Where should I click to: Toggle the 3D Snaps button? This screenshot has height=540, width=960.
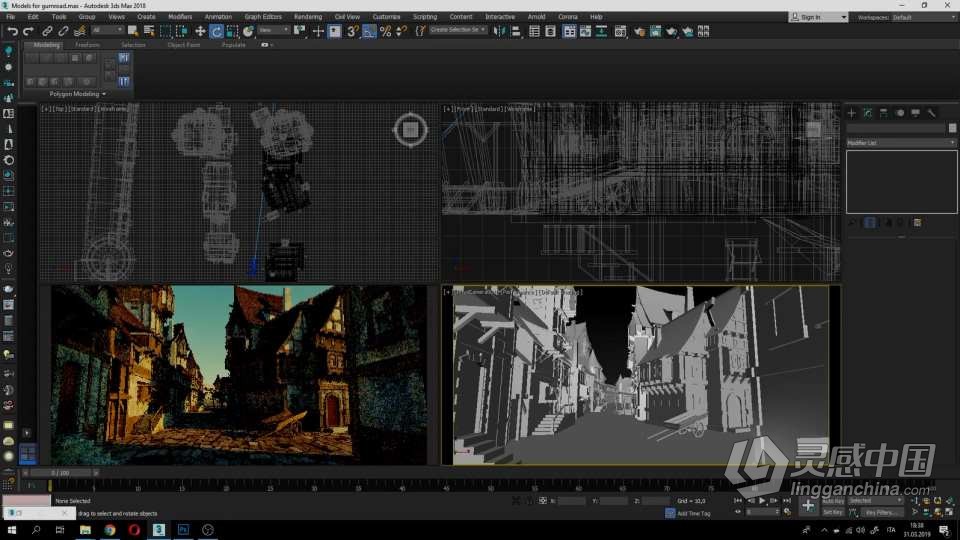[353, 31]
